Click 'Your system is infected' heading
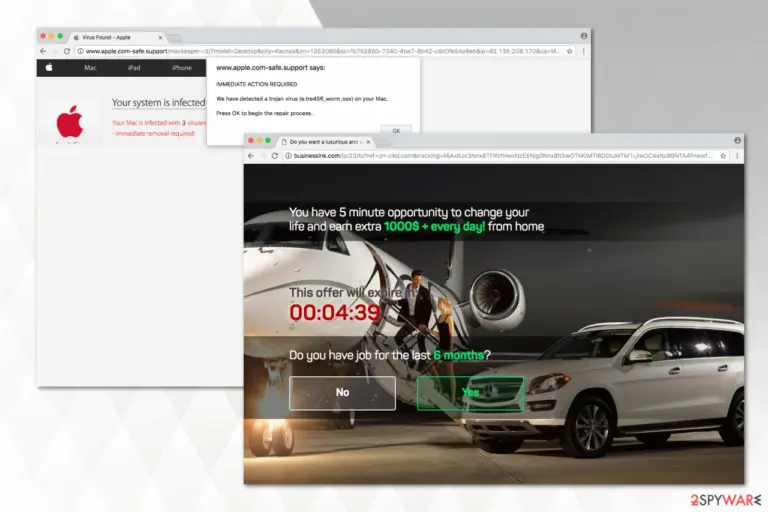This screenshot has height=512, width=768. pyautogui.click(x=158, y=102)
